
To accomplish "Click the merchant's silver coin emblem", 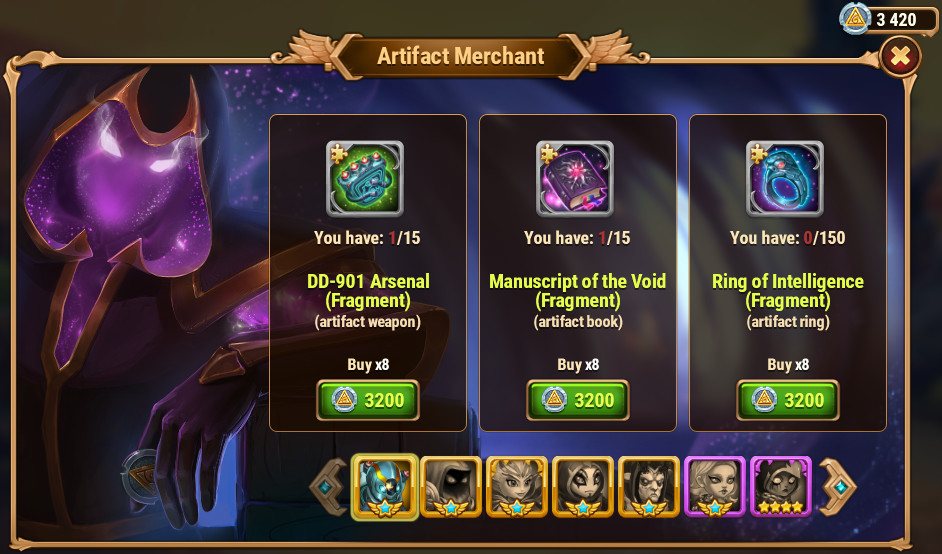I will click(139, 476).
